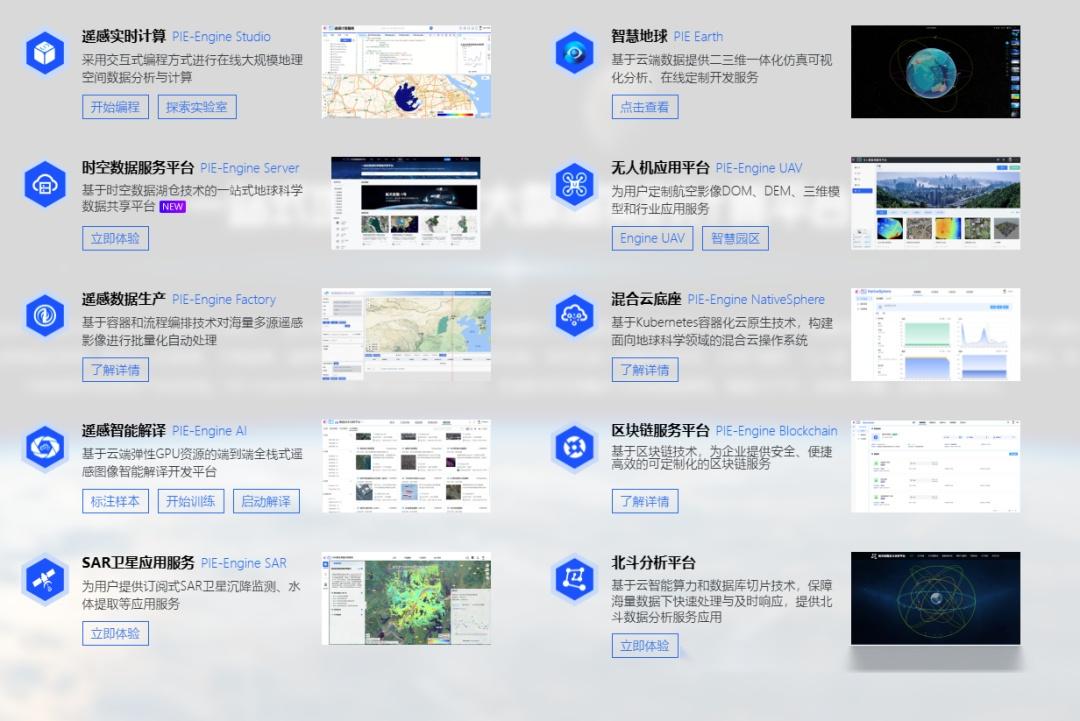Open the 探索实验室 page
1080x721 pixels.
pos(199,107)
